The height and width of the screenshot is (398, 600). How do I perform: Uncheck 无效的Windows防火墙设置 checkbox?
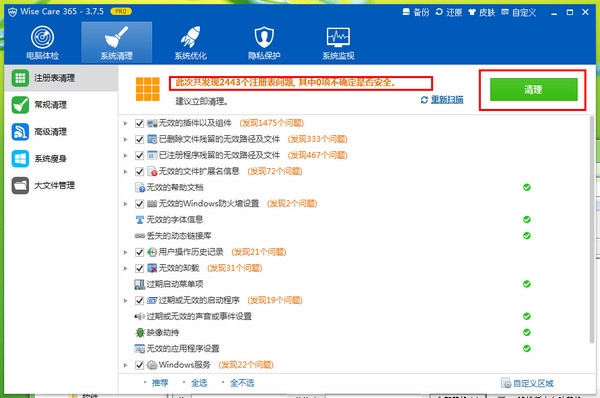139,204
